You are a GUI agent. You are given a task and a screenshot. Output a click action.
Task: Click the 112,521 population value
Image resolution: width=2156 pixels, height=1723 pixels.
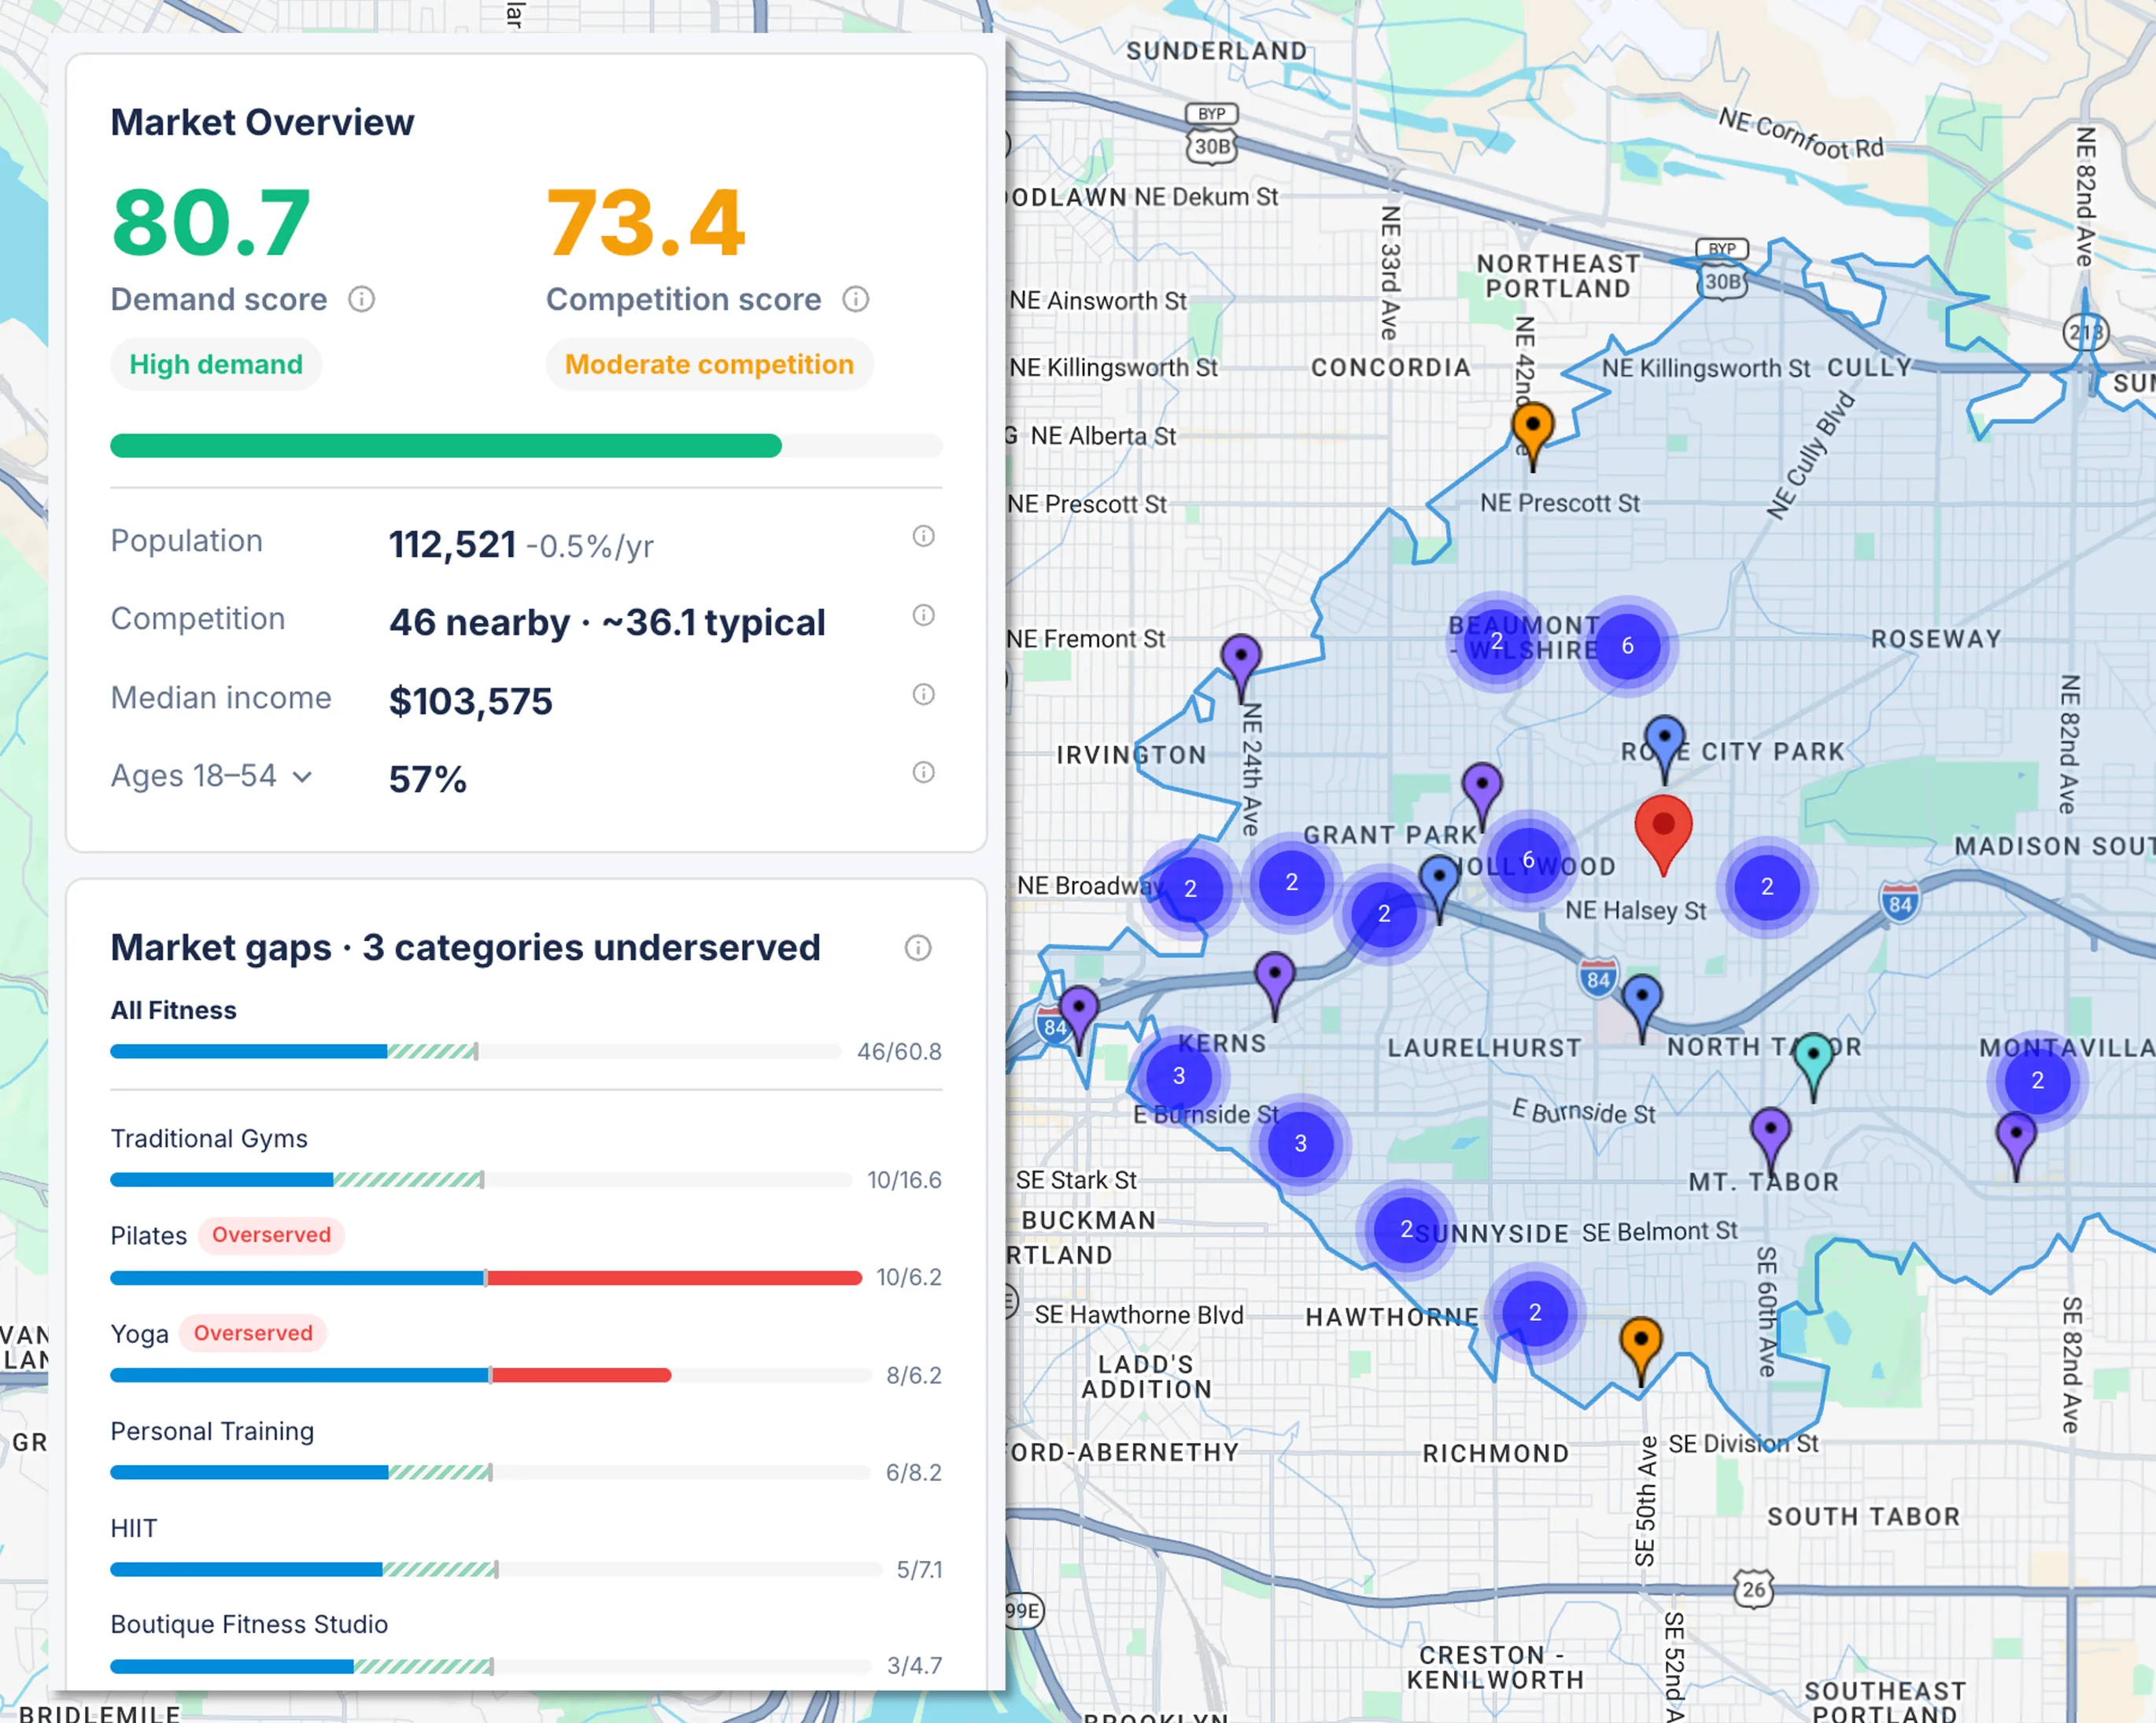tap(452, 545)
